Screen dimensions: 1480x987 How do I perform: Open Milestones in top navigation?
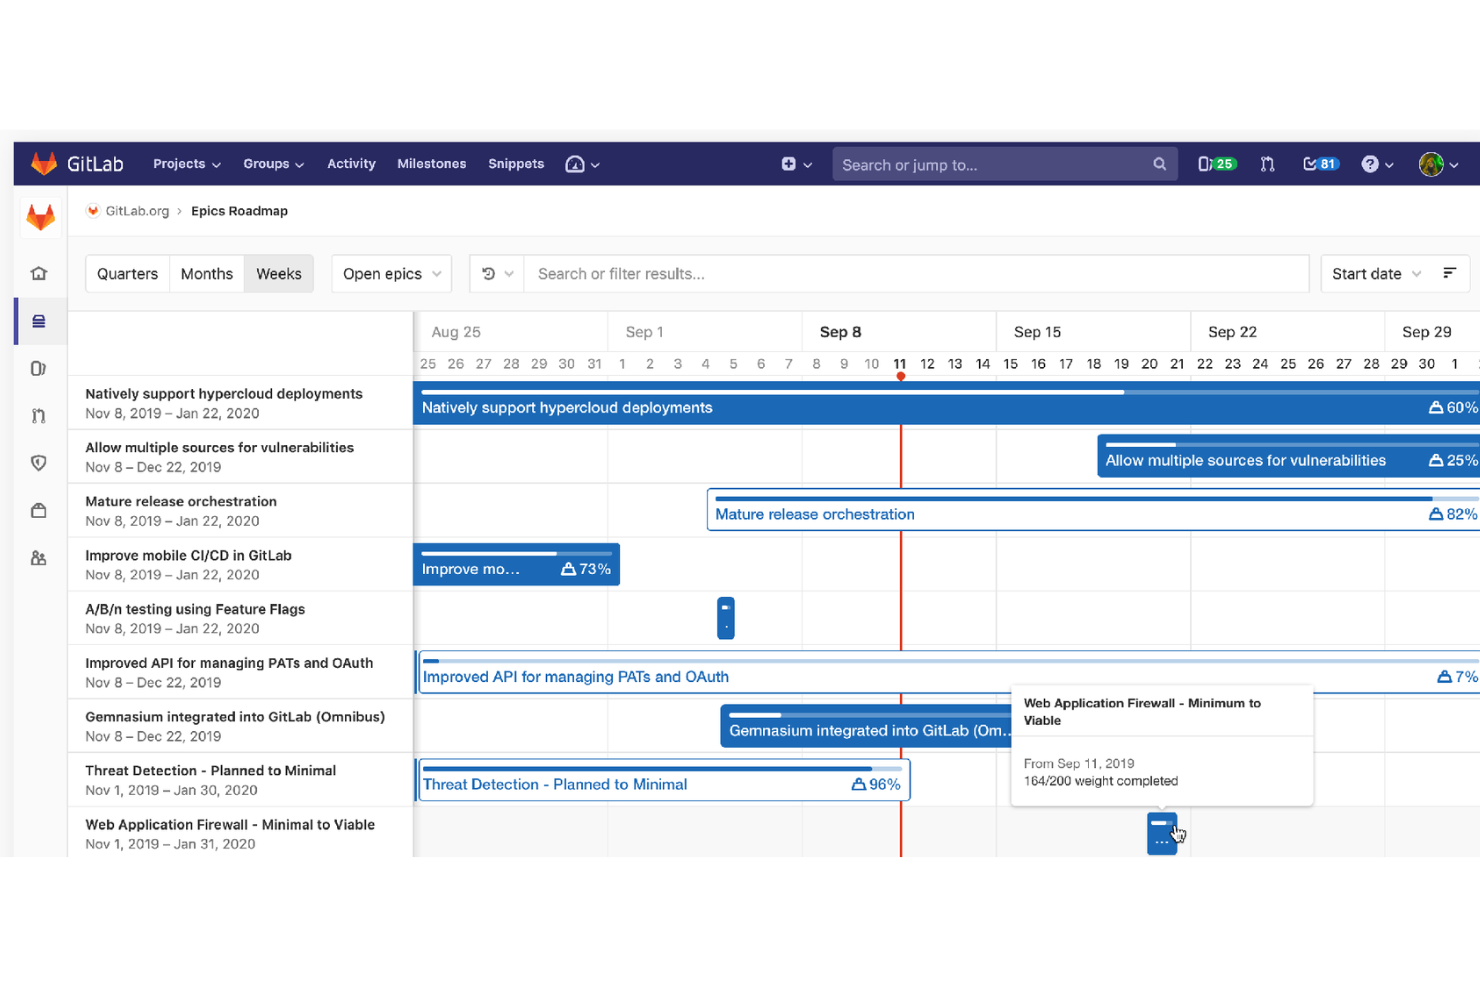pos(431,164)
